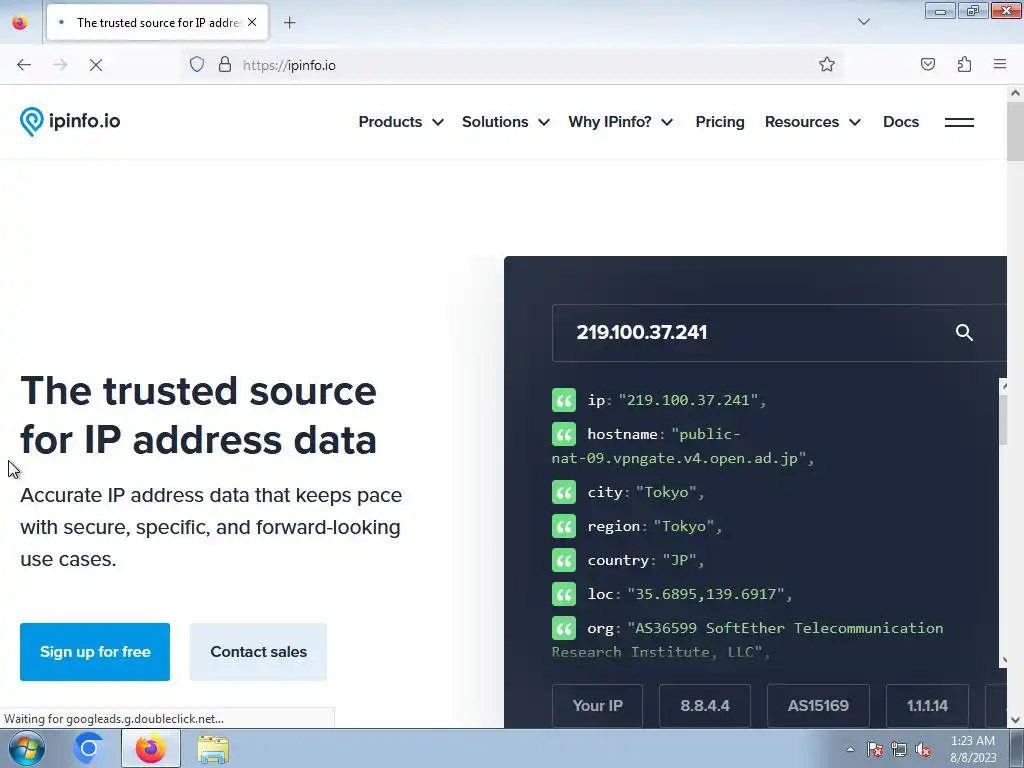Expand the Products menu
Screen dimensions: 1024x768
401,122
